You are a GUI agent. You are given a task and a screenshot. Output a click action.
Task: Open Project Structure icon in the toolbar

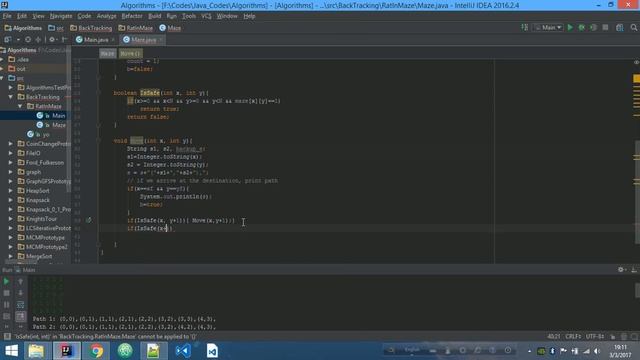click(620, 28)
